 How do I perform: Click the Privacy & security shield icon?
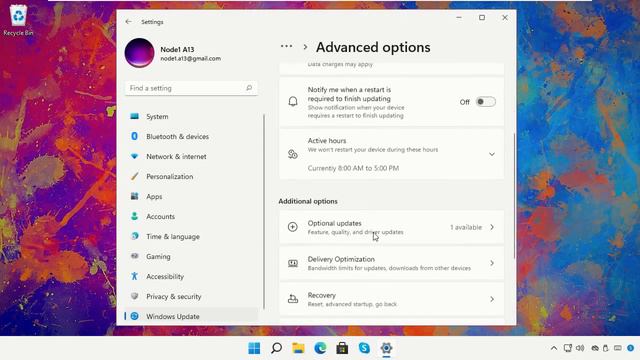coord(134,296)
